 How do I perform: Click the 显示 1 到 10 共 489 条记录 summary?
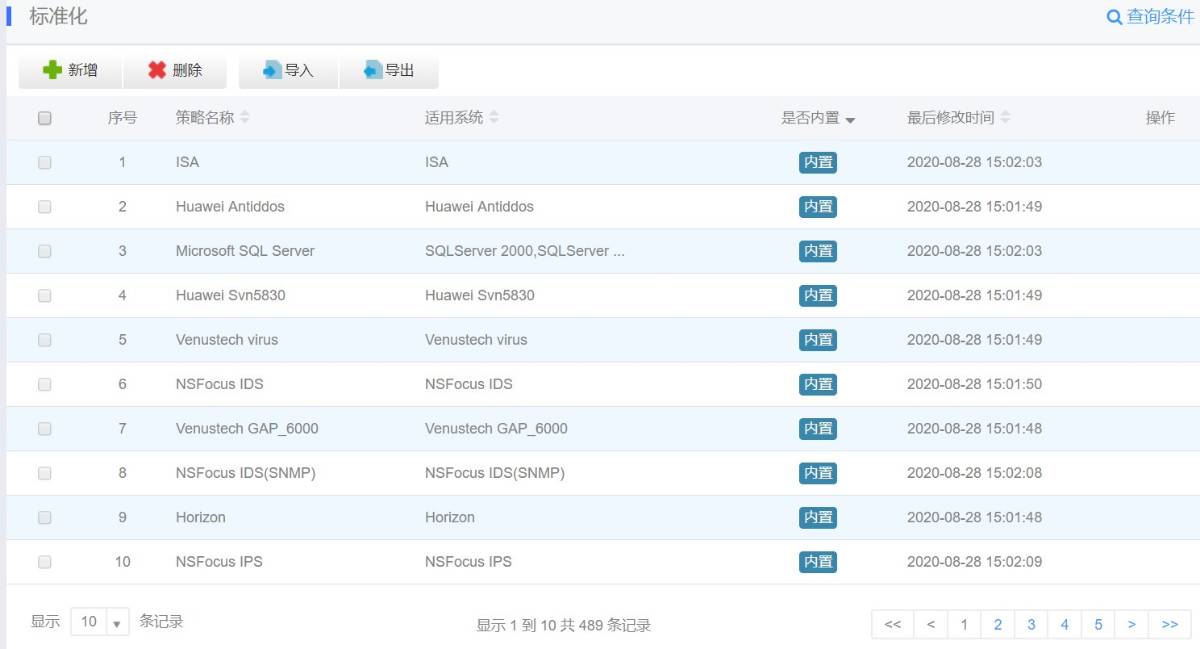click(564, 625)
